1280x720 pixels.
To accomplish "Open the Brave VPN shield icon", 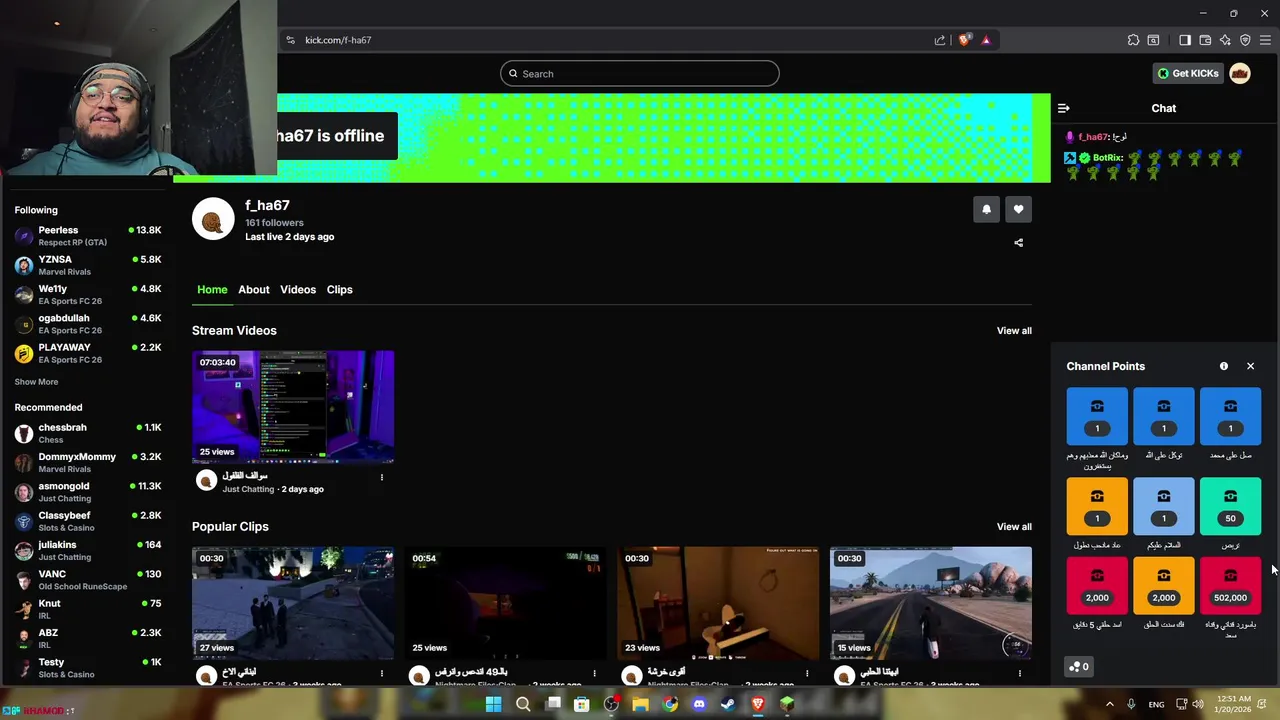I will click(x=1245, y=40).
